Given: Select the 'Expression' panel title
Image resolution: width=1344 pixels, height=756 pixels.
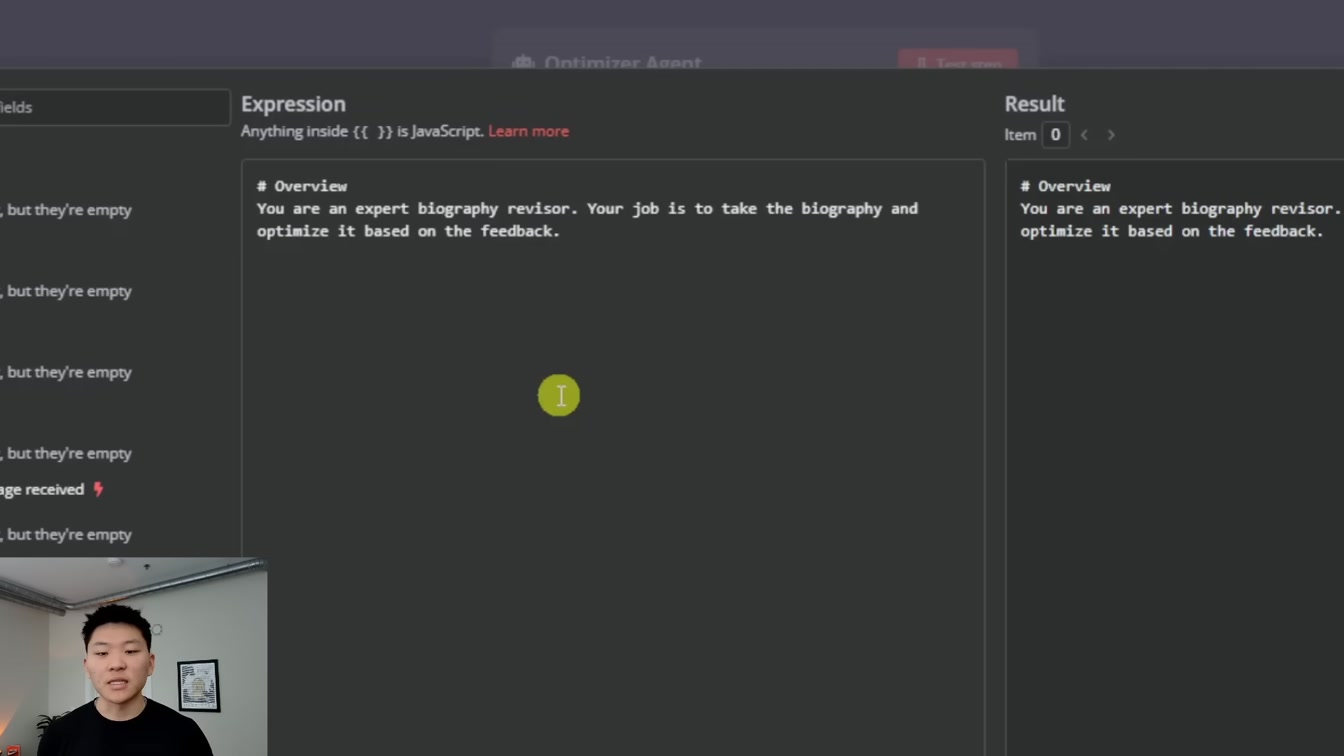Looking at the screenshot, I should pyautogui.click(x=293, y=104).
